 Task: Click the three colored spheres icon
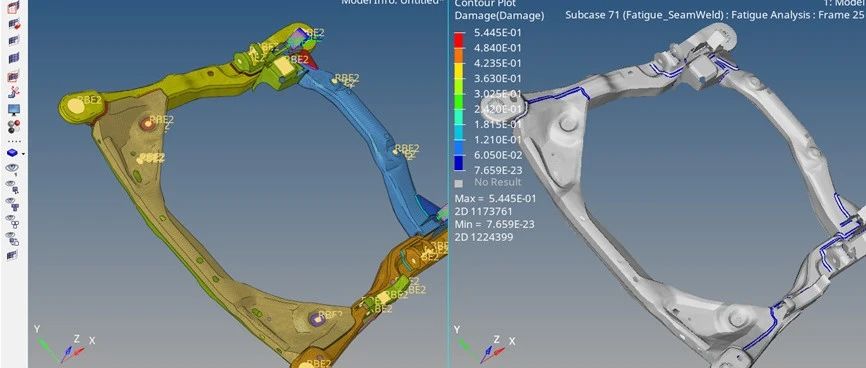click(x=14, y=126)
